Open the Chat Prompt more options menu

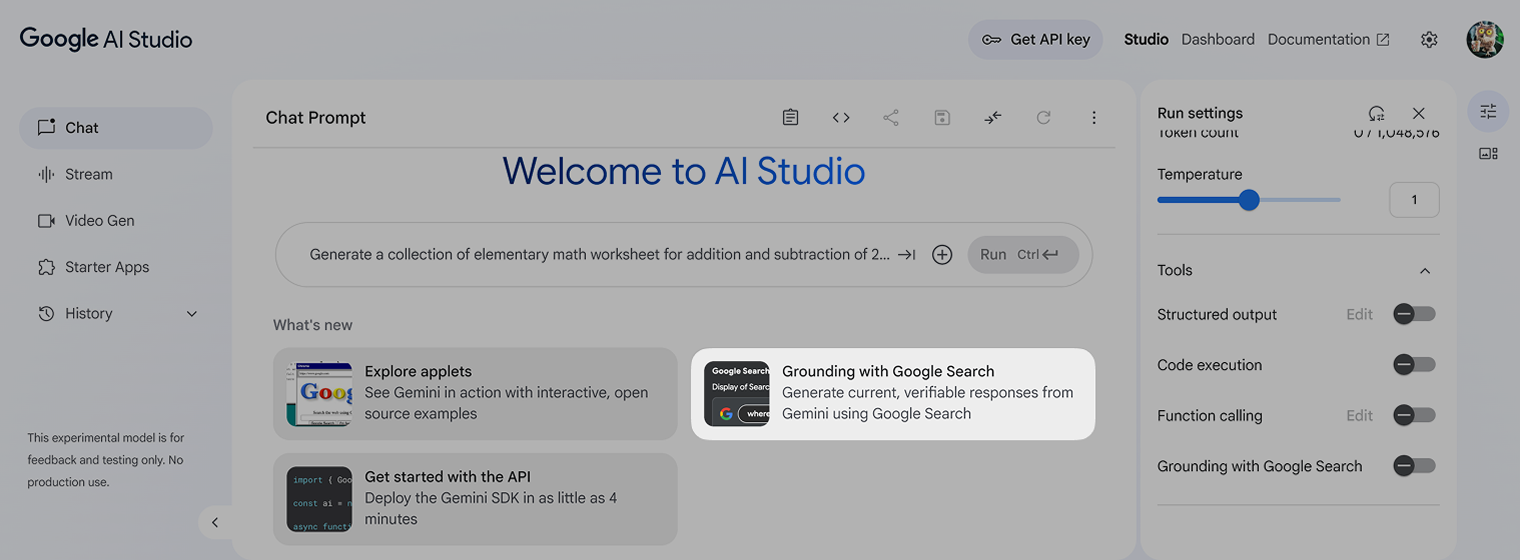(x=1094, y=118)
